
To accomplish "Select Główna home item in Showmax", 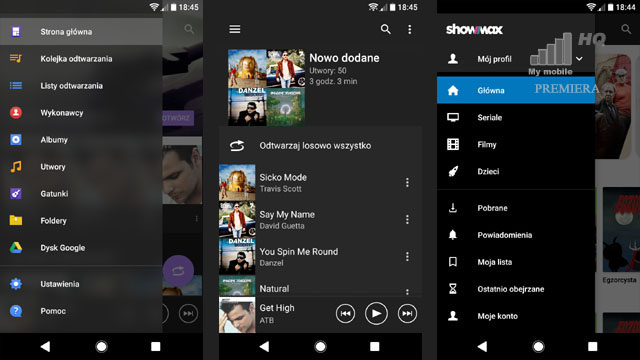I will [x=516, y=90].
